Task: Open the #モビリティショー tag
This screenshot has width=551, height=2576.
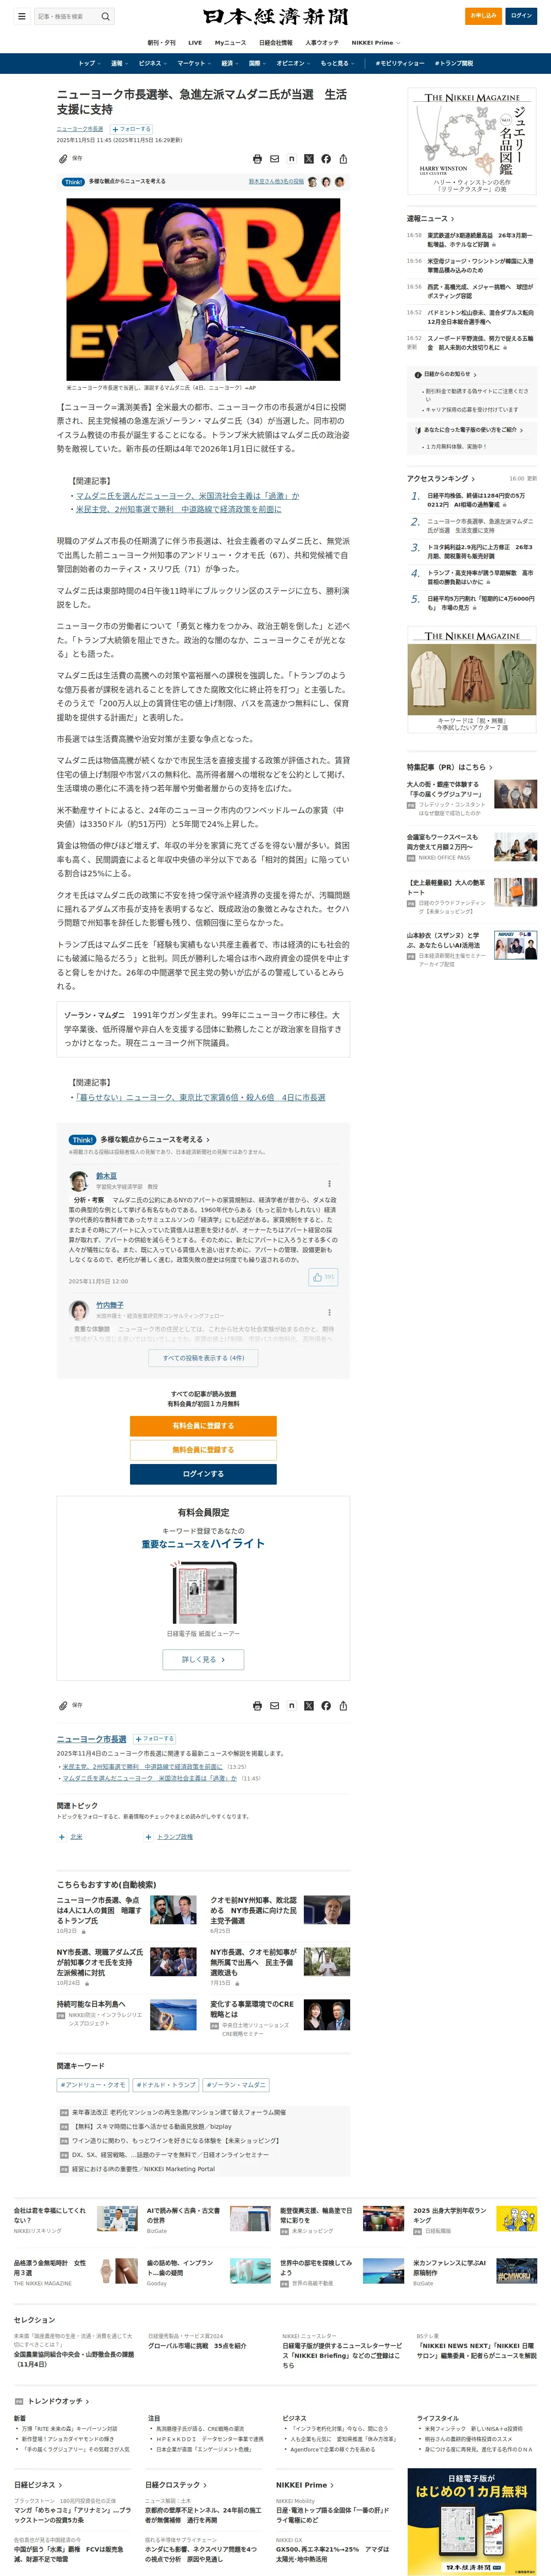Action: 400,63
